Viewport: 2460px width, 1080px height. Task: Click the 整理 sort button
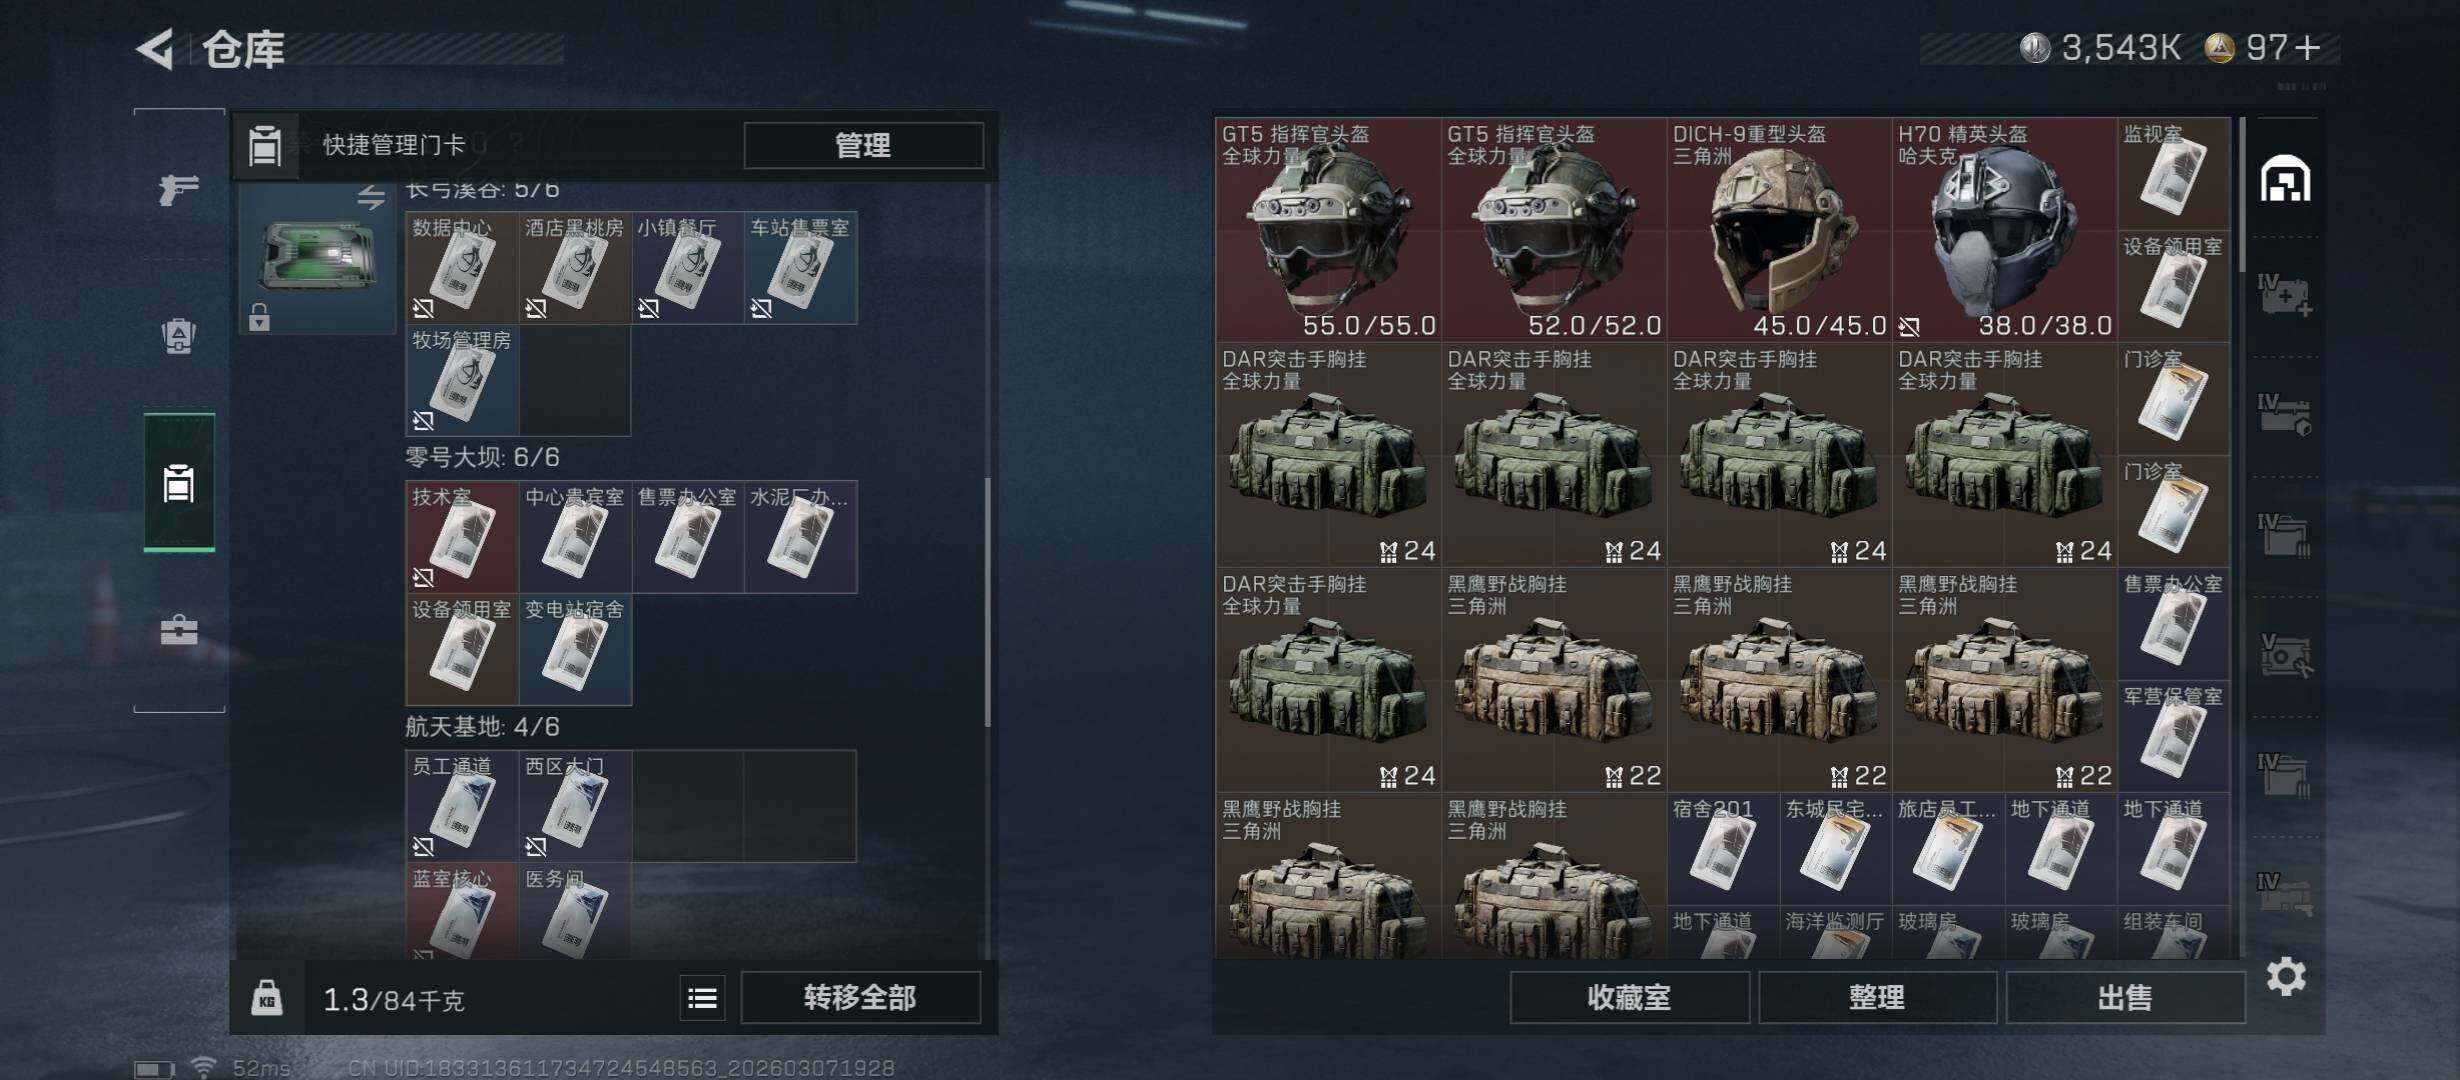point(1877,998)
